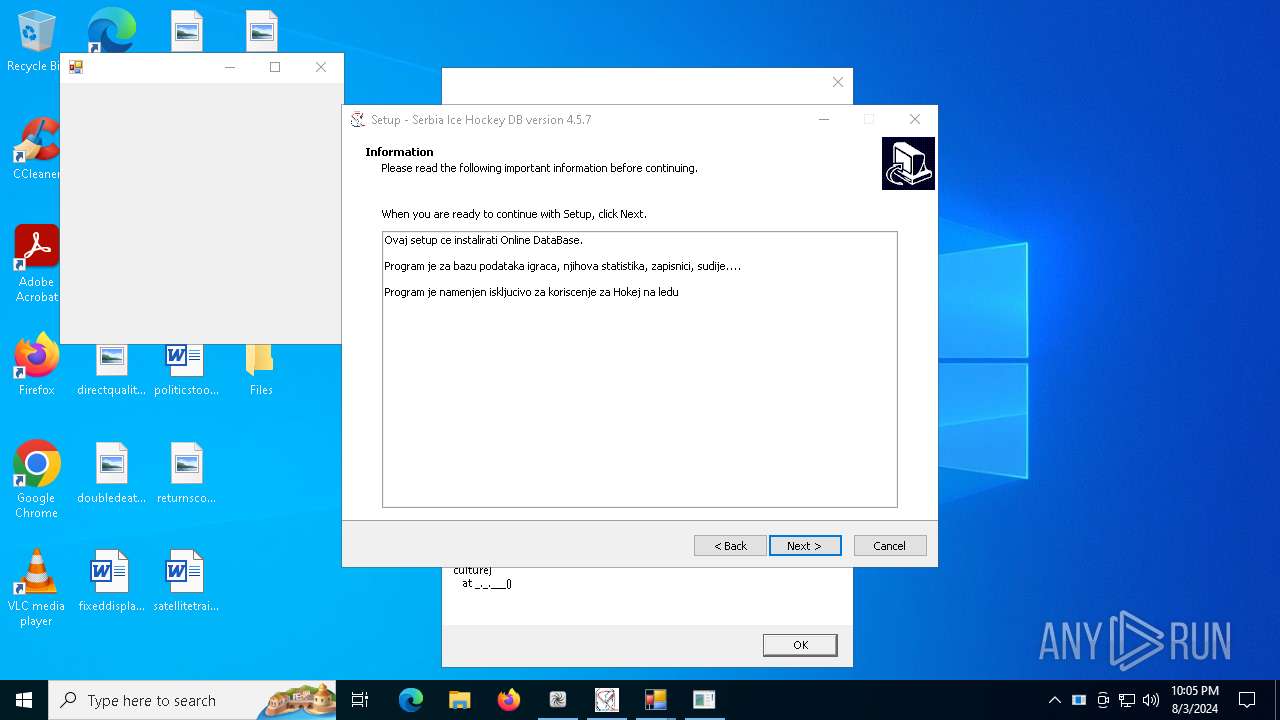Click the line about 'Hokej na ledu'
Viewport: 1280px width, 720px height.
[x=531, y=292]
